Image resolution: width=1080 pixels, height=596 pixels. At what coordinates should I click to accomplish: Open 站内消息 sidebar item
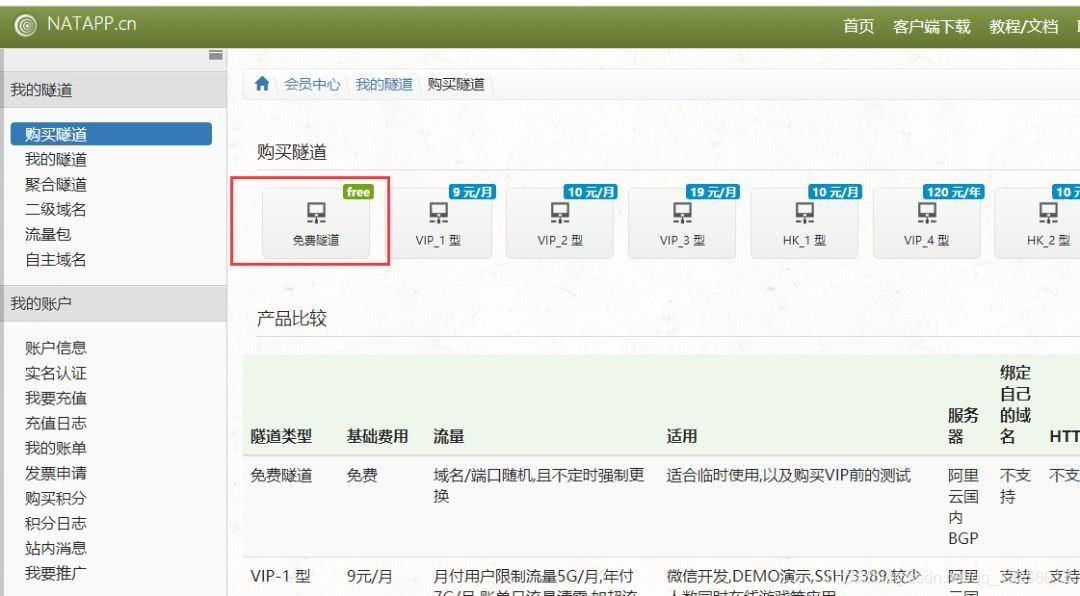click(x=56, y=548)
